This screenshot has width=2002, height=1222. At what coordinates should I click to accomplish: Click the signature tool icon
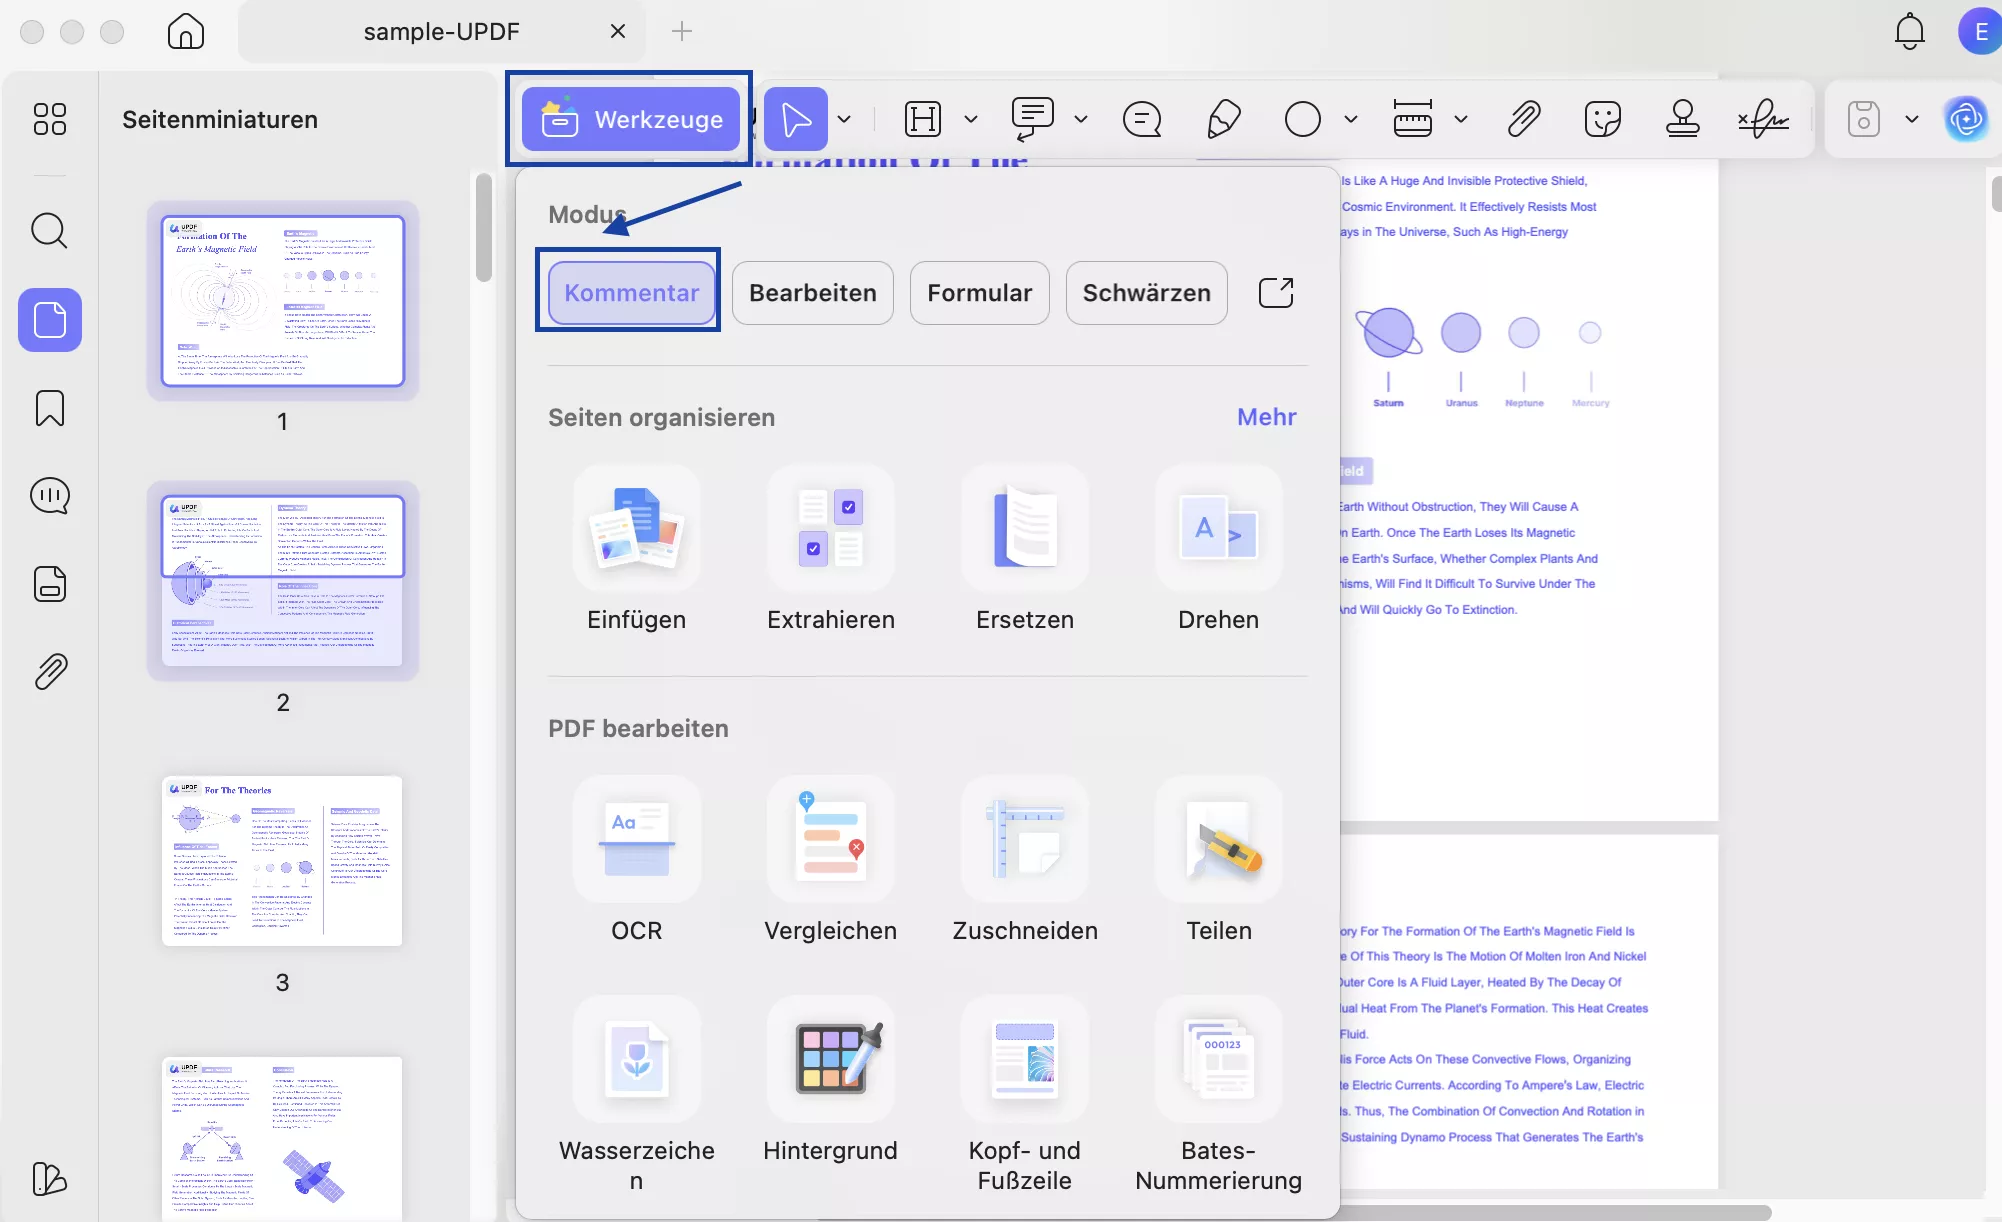pos(1763,119)
